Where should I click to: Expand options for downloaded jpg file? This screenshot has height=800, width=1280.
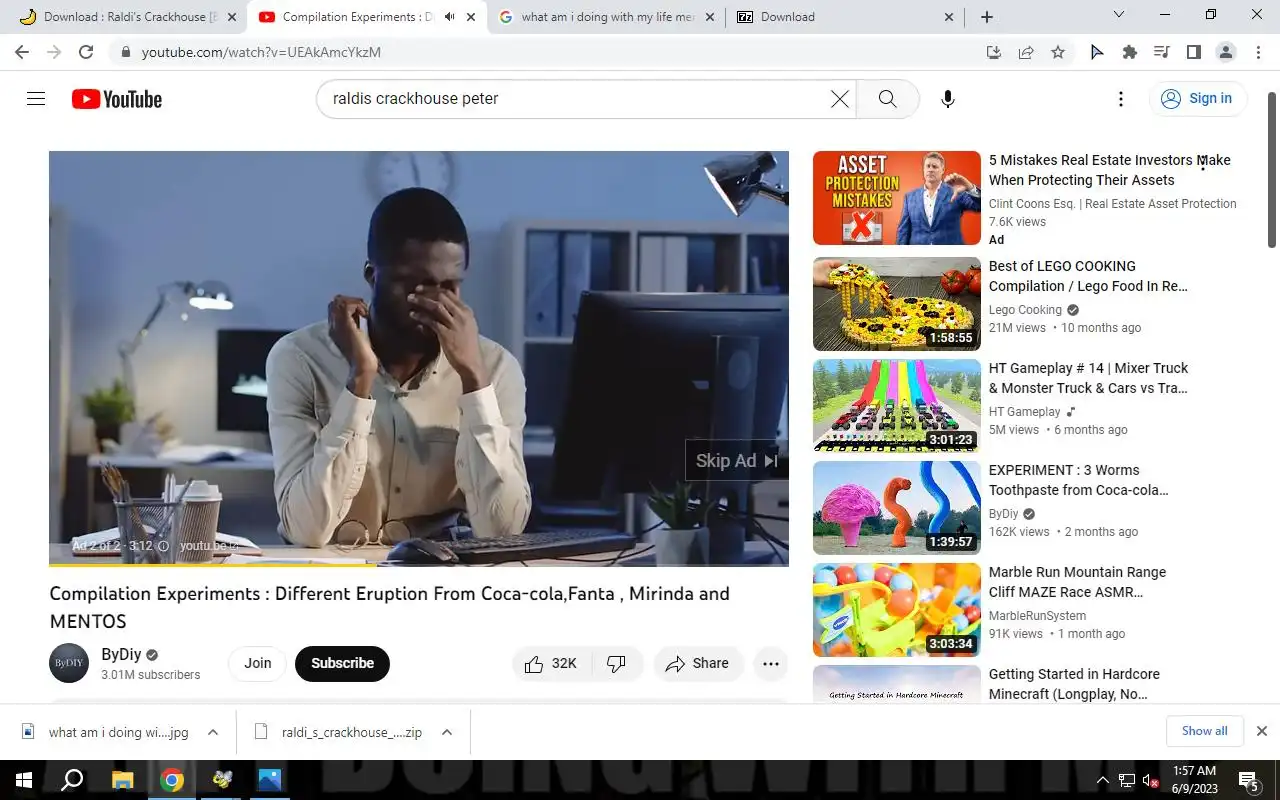pyautogui.click(x=213, y=732)
